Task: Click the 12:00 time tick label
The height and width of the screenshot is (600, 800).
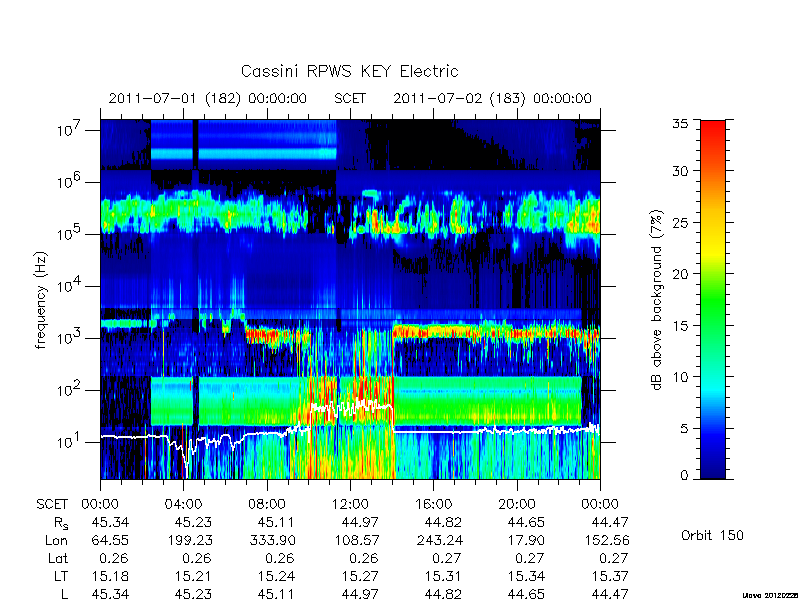Action: pos(350,504)
